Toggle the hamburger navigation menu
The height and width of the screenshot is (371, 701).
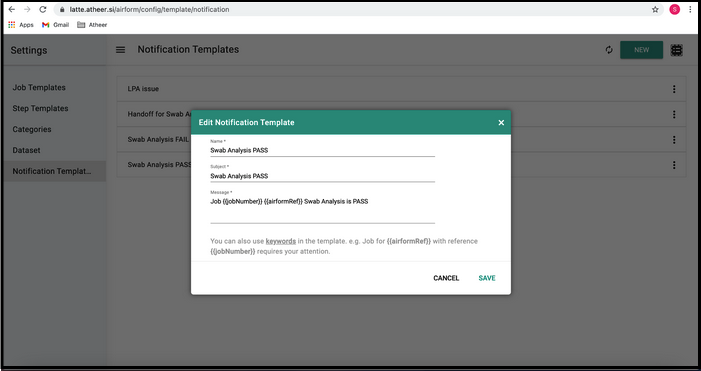pos(121,50)
